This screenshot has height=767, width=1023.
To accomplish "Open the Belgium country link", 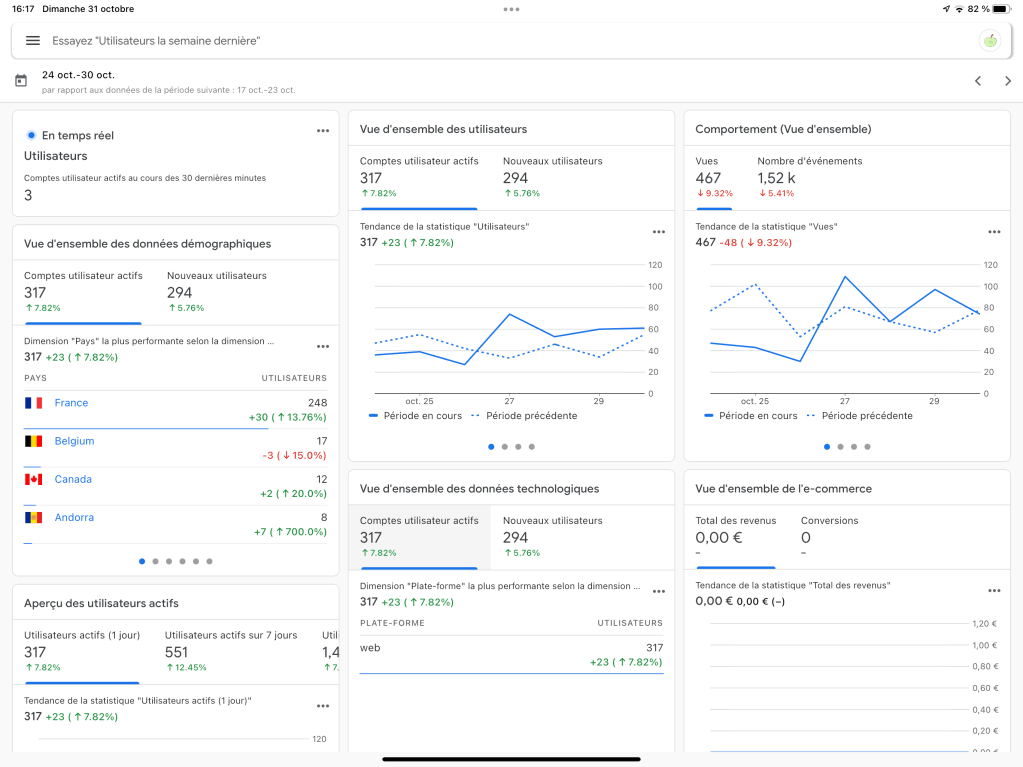I will (x=74, y=441).
